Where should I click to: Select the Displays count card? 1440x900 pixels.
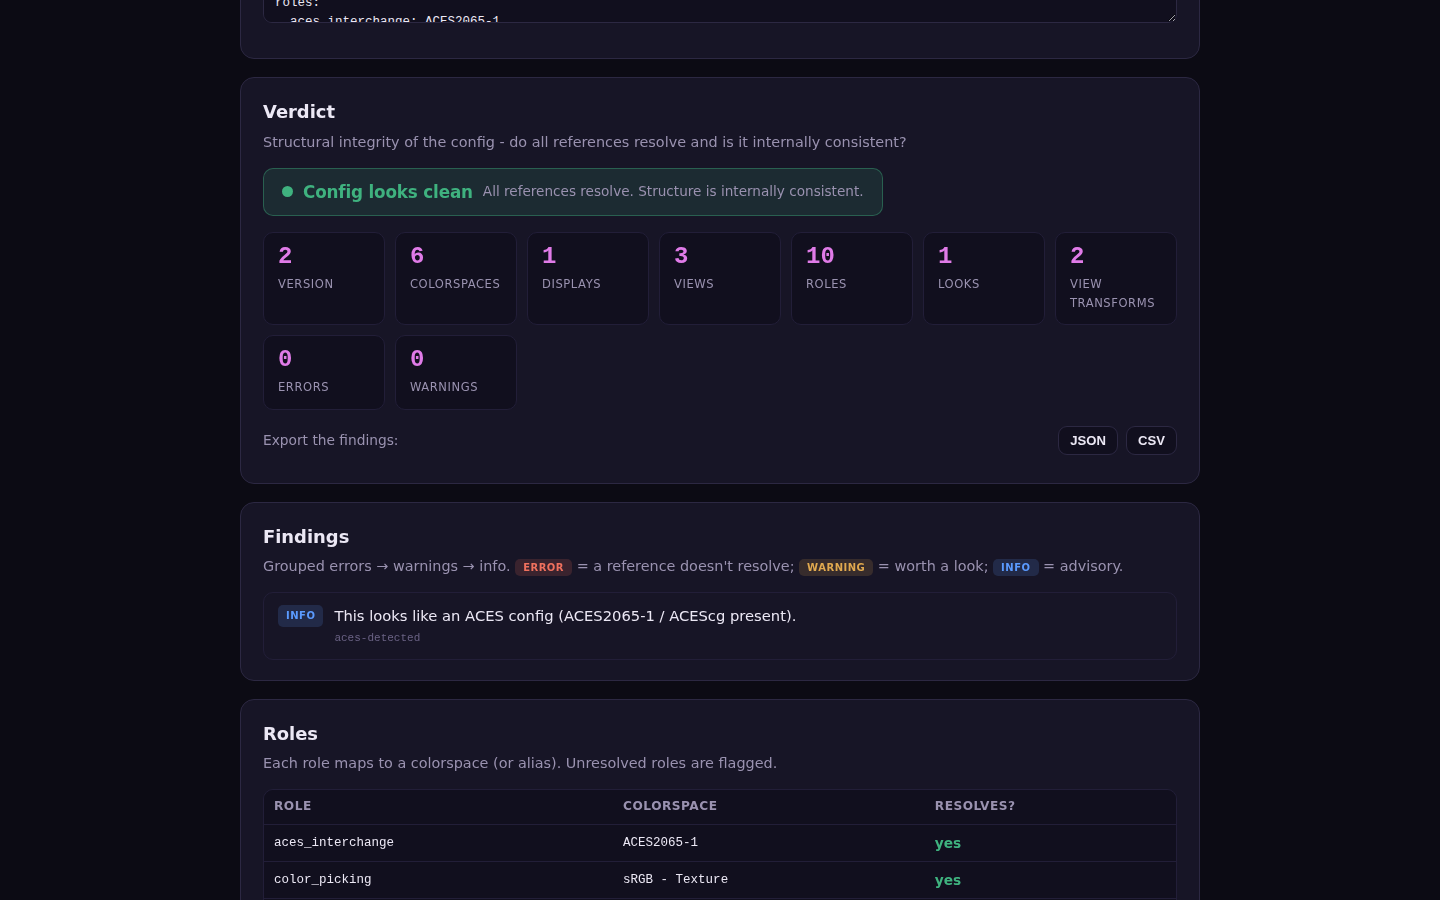(588, 279)
